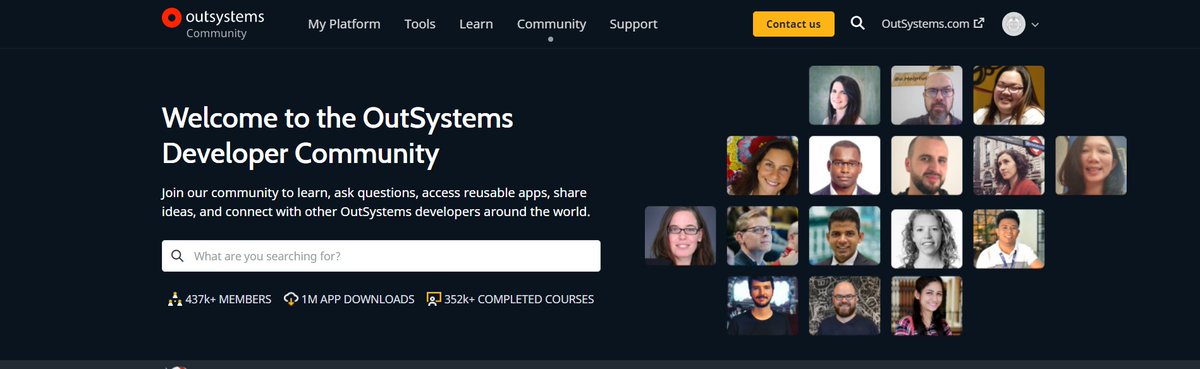
Task: Select the photo of woman in plaid shirt by bookshelf
Action: pos(926,306)
